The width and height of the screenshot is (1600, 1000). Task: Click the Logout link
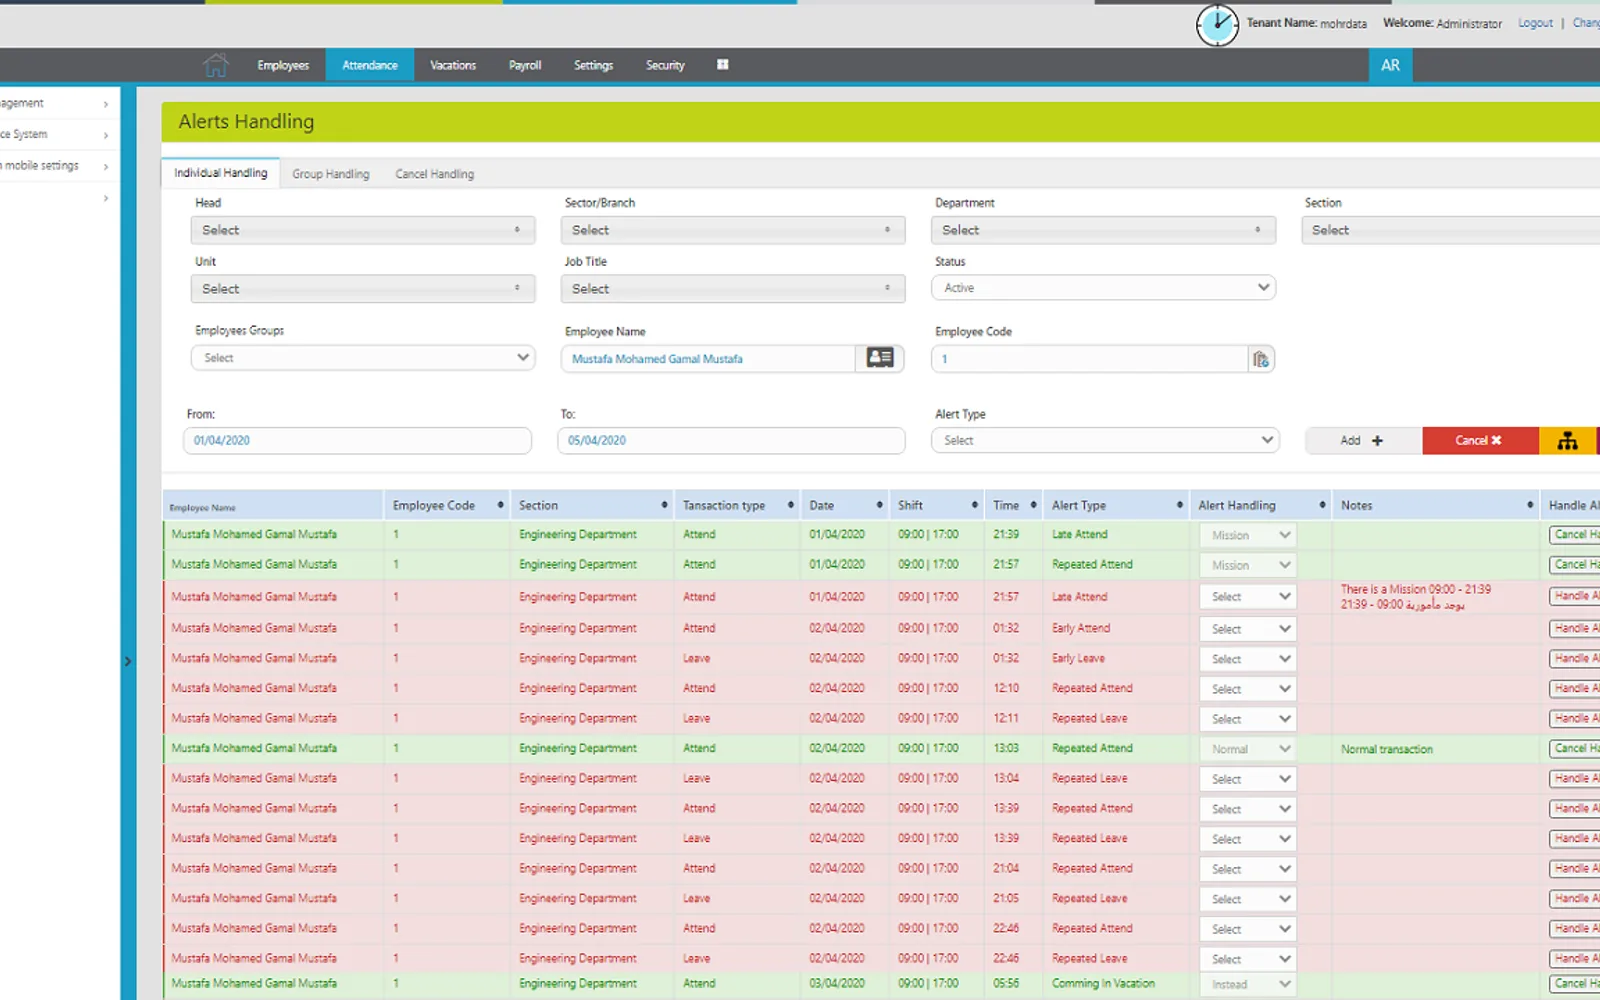(1535, 23)
